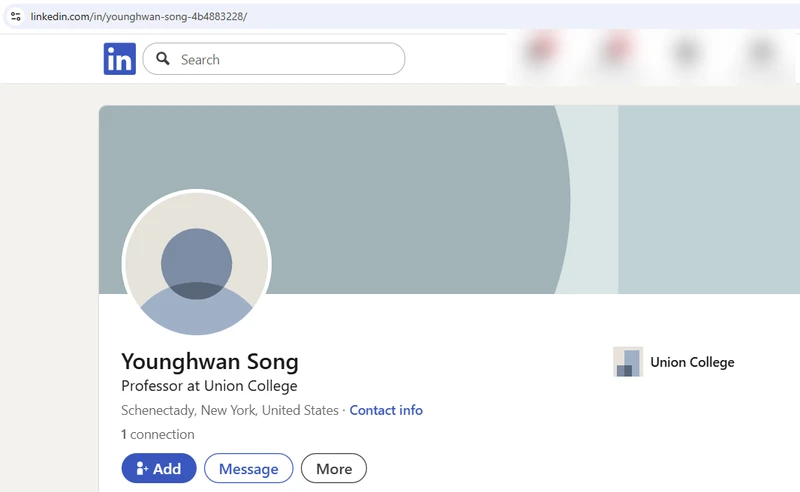Click the site info icon in address bar
The width and height of the screenshot is (800, 492).
coord(16,16)
